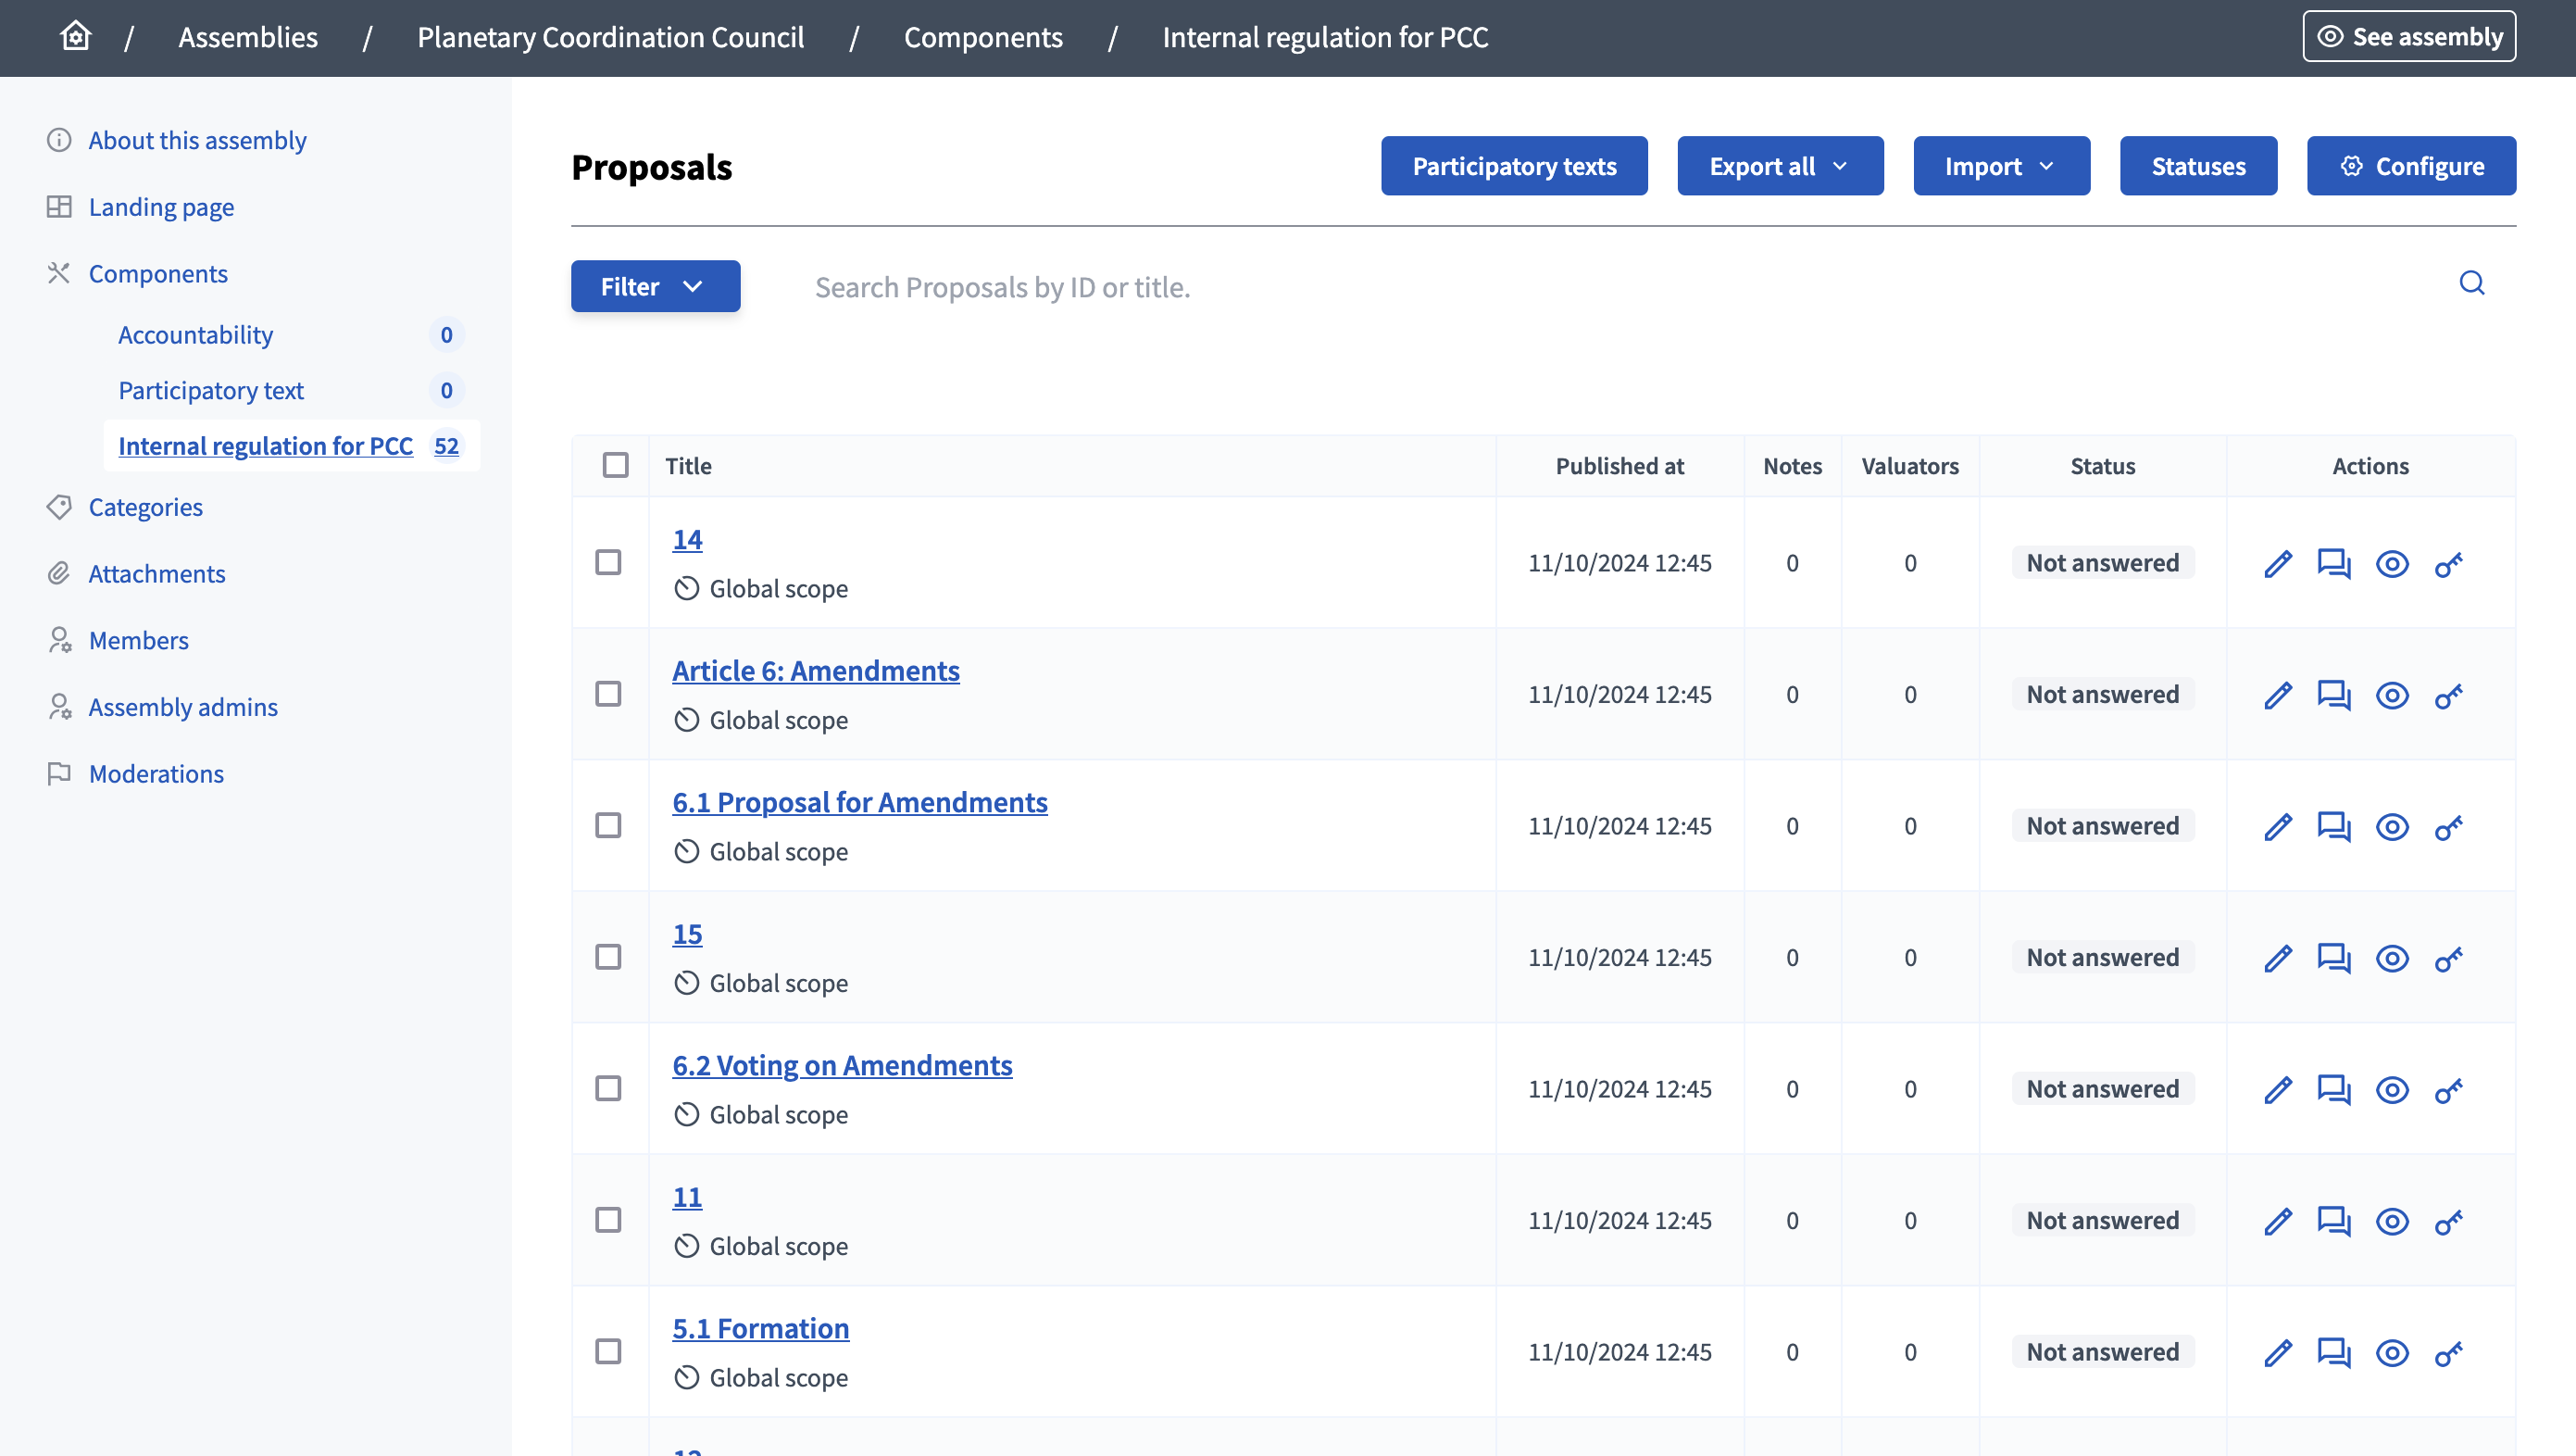Open the Article 6: Amendments link

pos(815,671)
